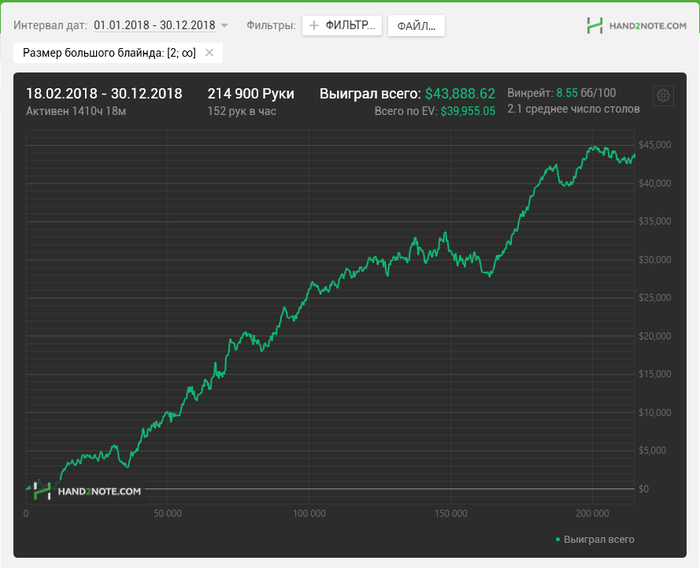Click the Размер большого блайнда filter chip
This screenshot has height=568, width=700.
(x=118, y=53)
